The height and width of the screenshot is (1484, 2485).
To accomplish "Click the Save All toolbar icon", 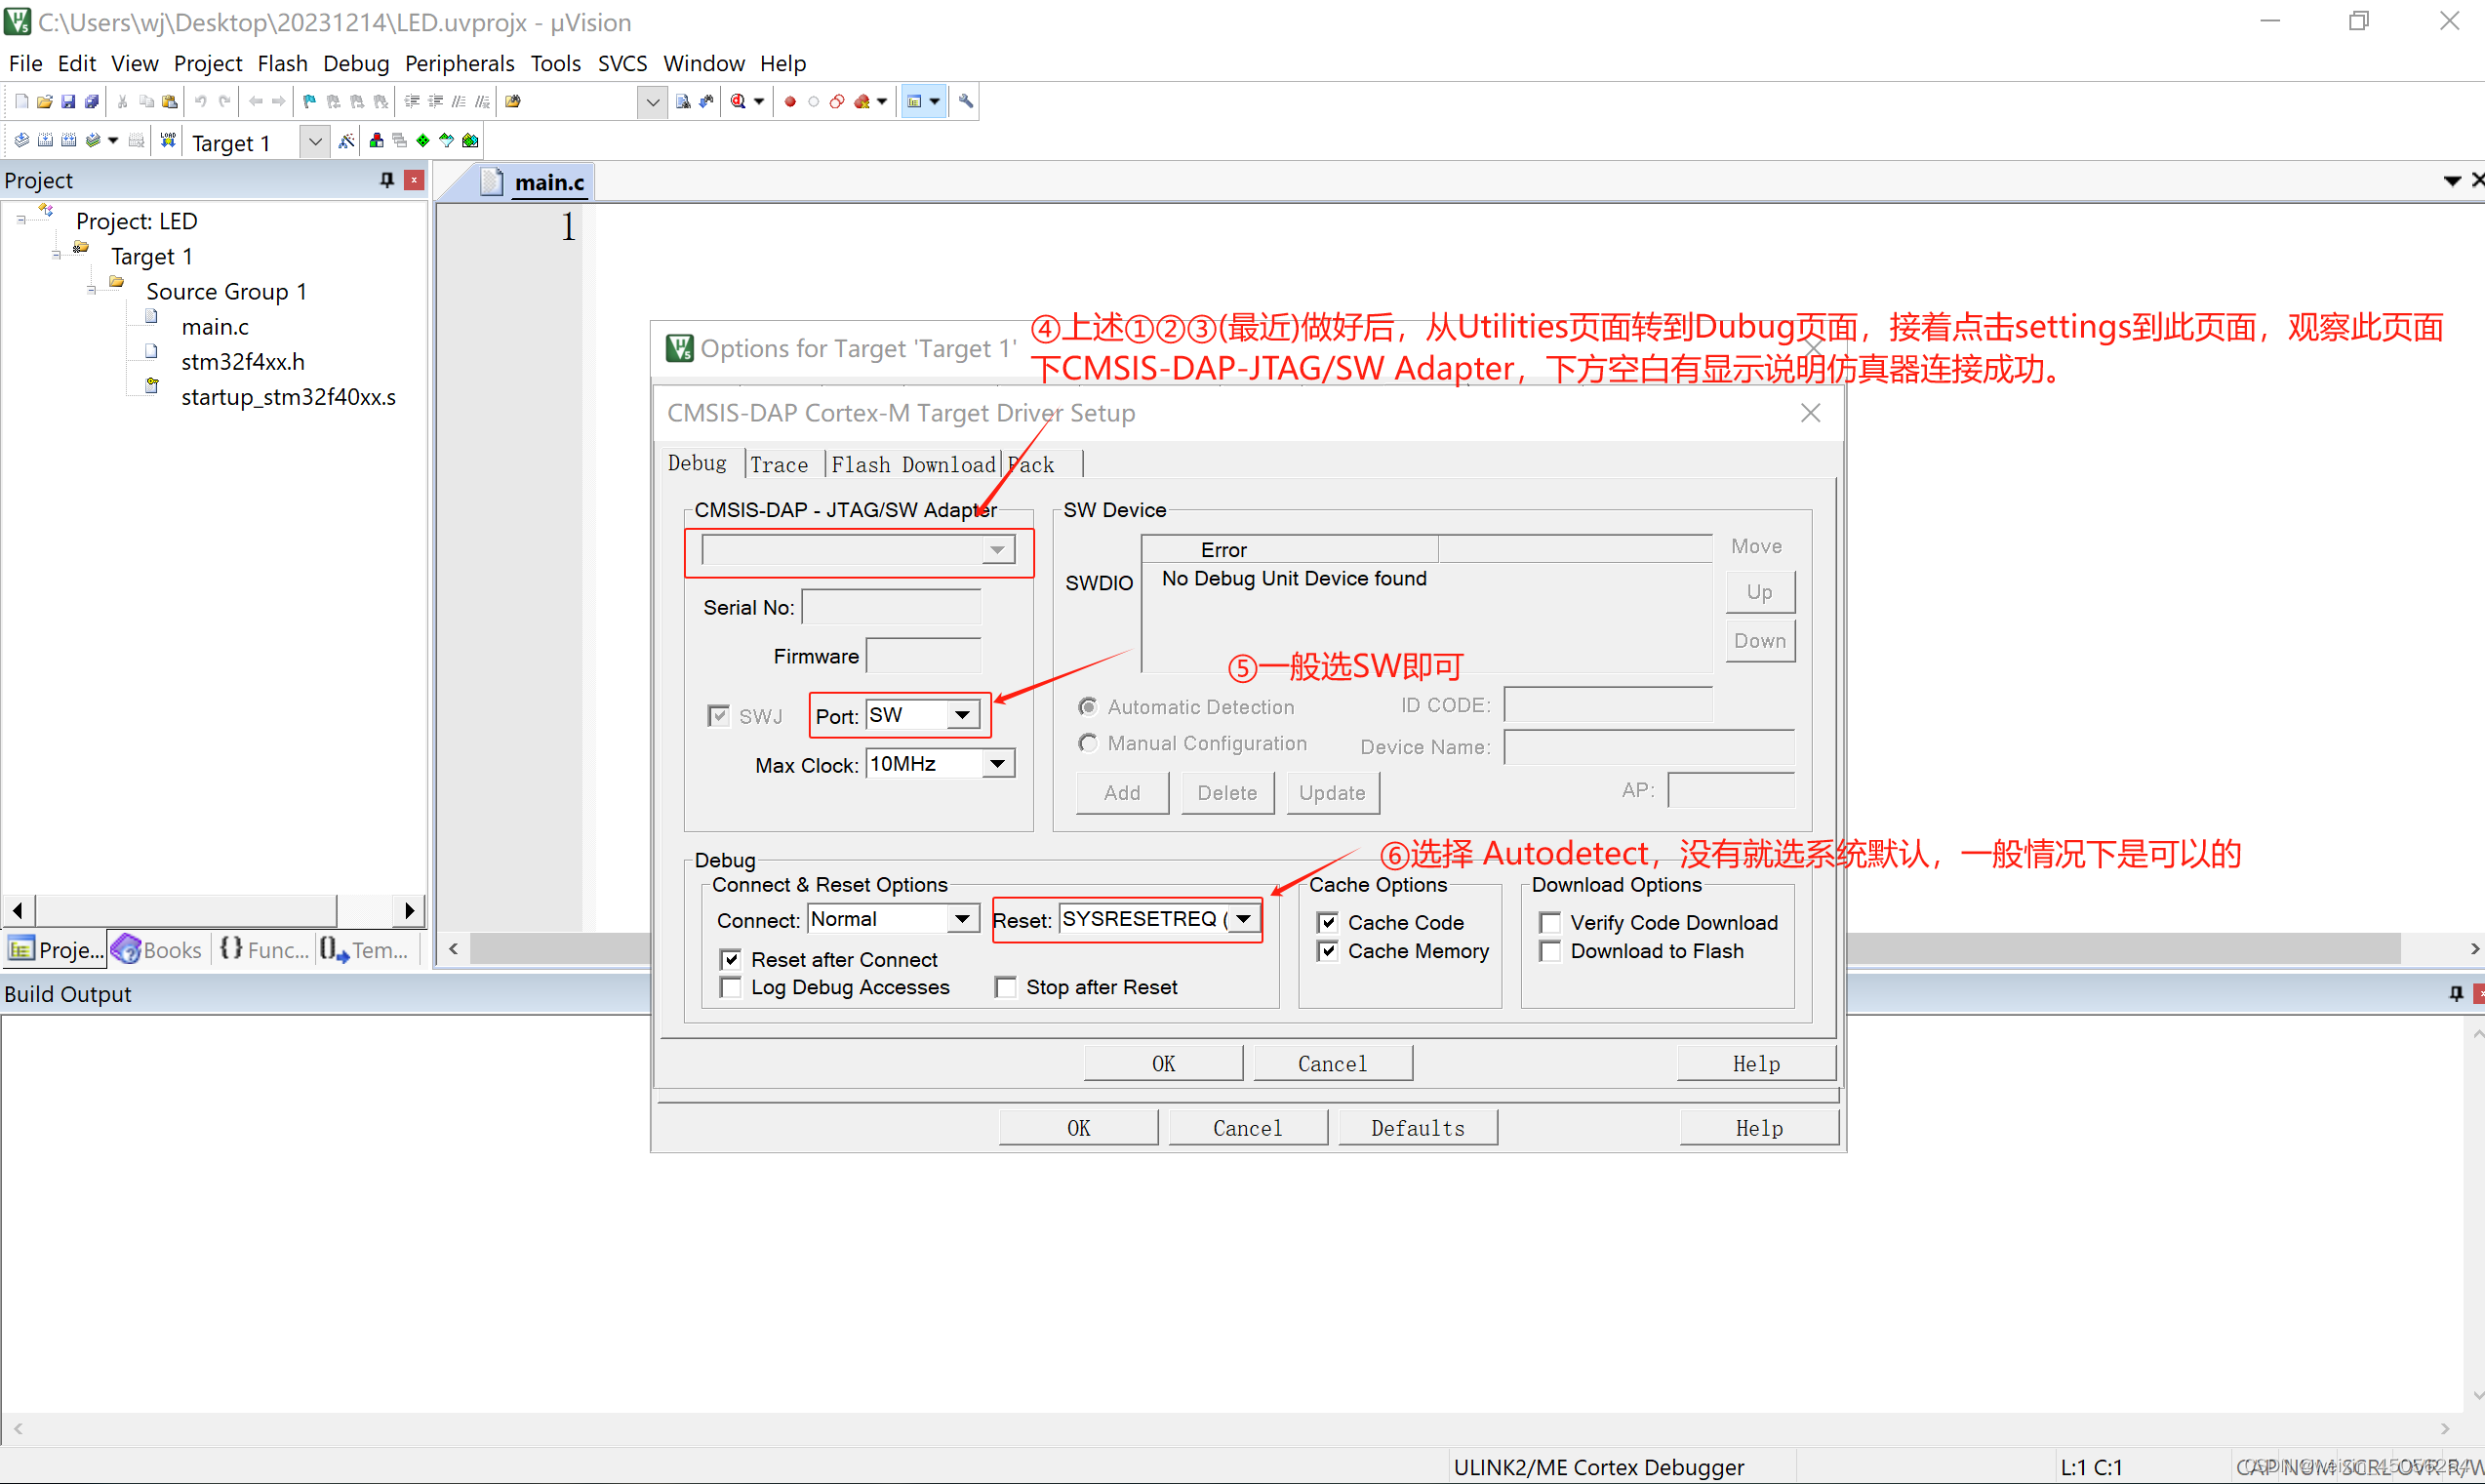I will tap(92, 101).
